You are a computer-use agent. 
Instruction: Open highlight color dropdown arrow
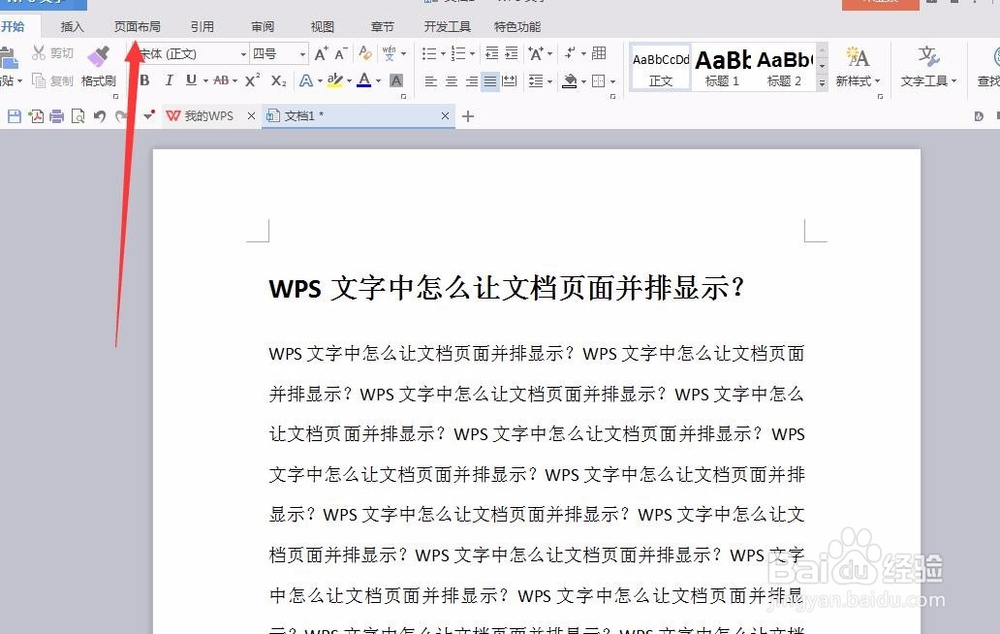pyautogui.click(x=349, y=81)
